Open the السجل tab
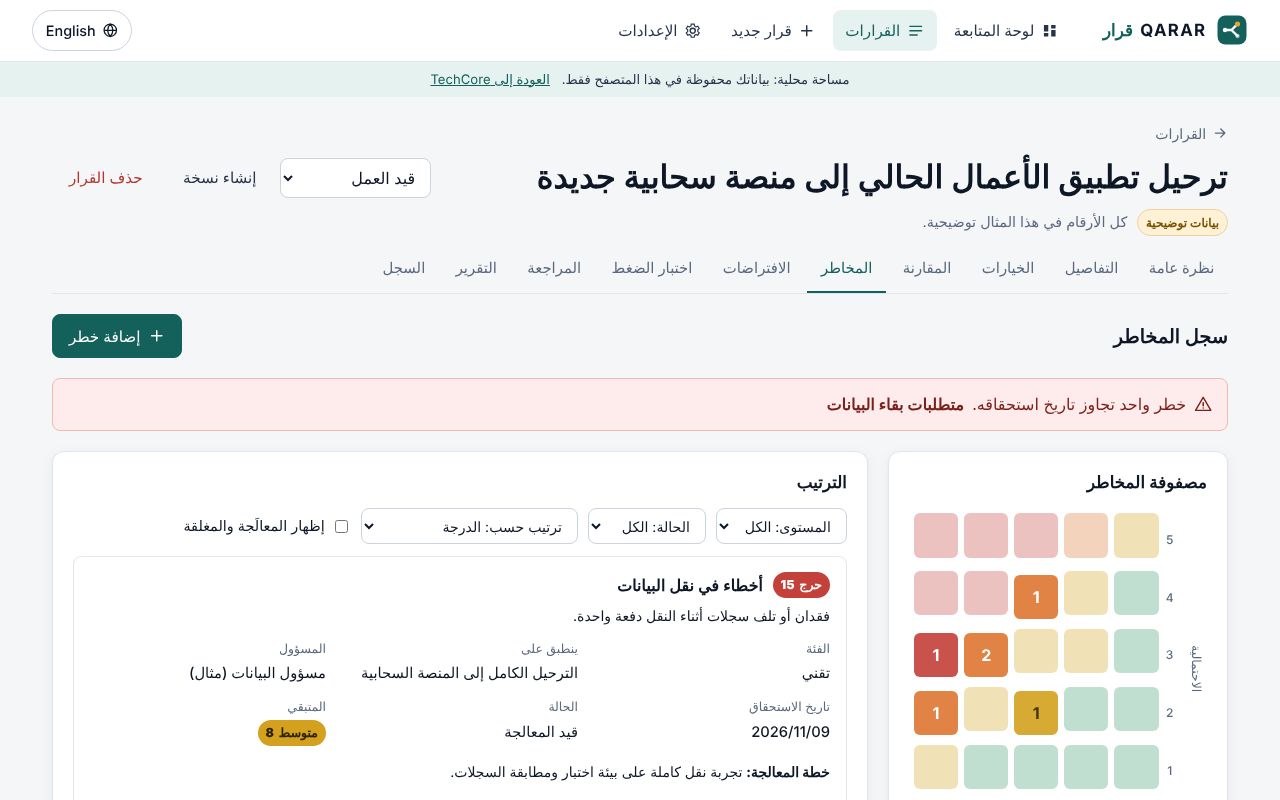This screenshot has width=1280, height=800. [404, 268]
